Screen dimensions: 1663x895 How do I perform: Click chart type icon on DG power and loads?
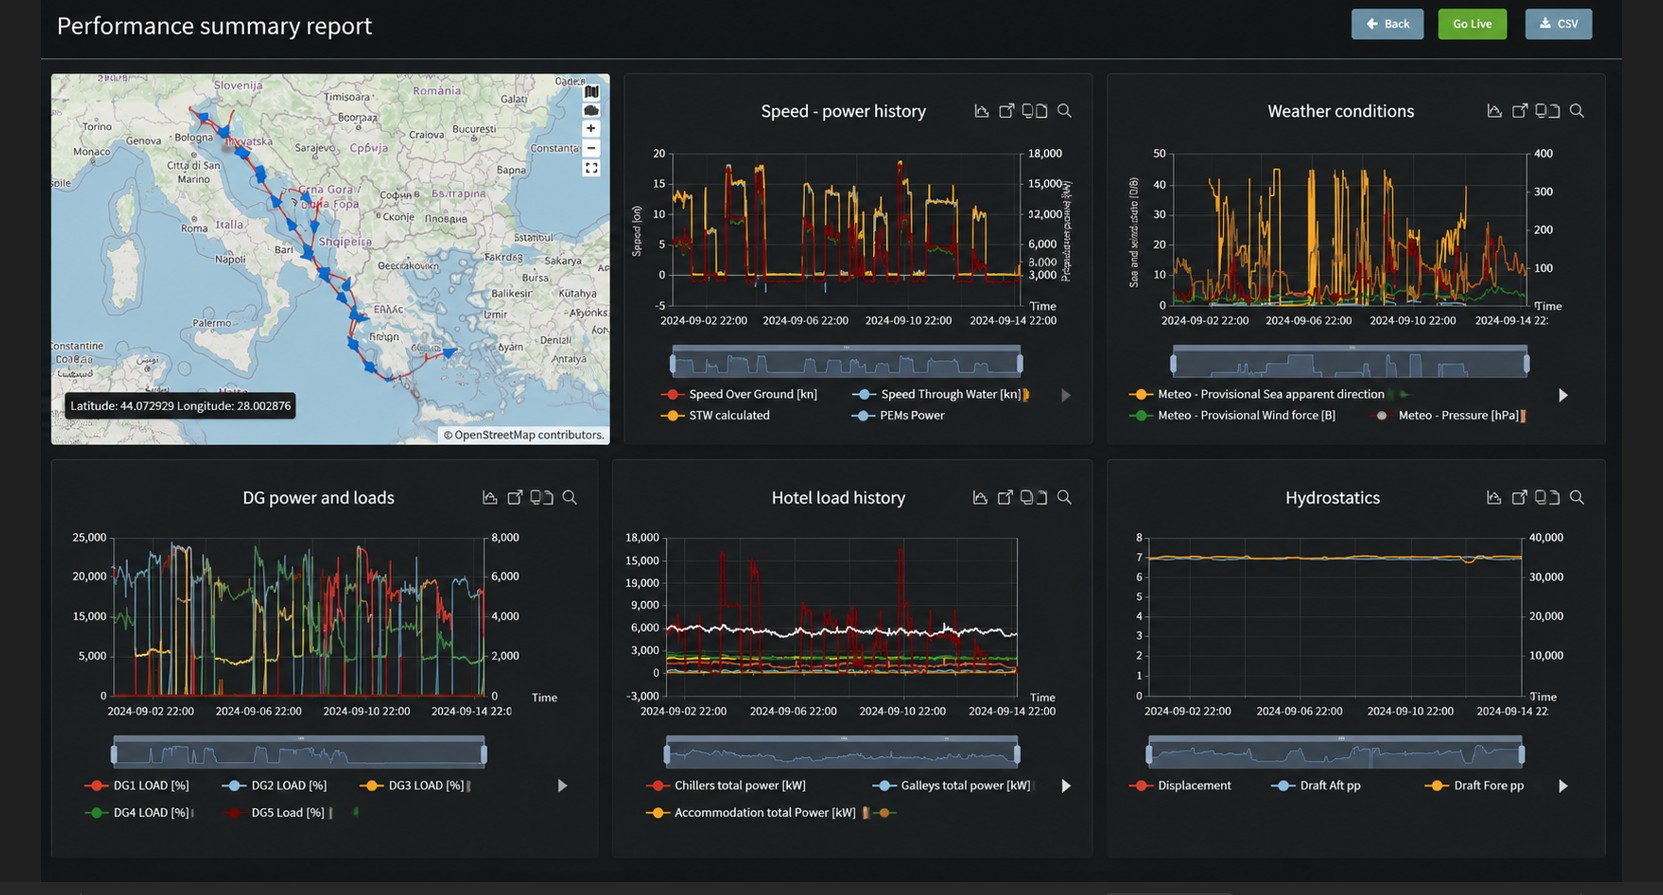[x=490, y=497]
